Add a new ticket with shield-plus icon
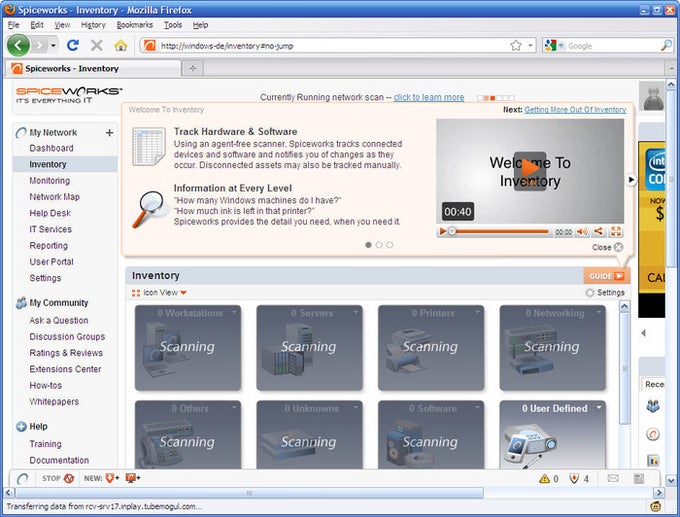The width and height of the screenshot is (680, 517). pyautogui.click(x=112, y=478)
